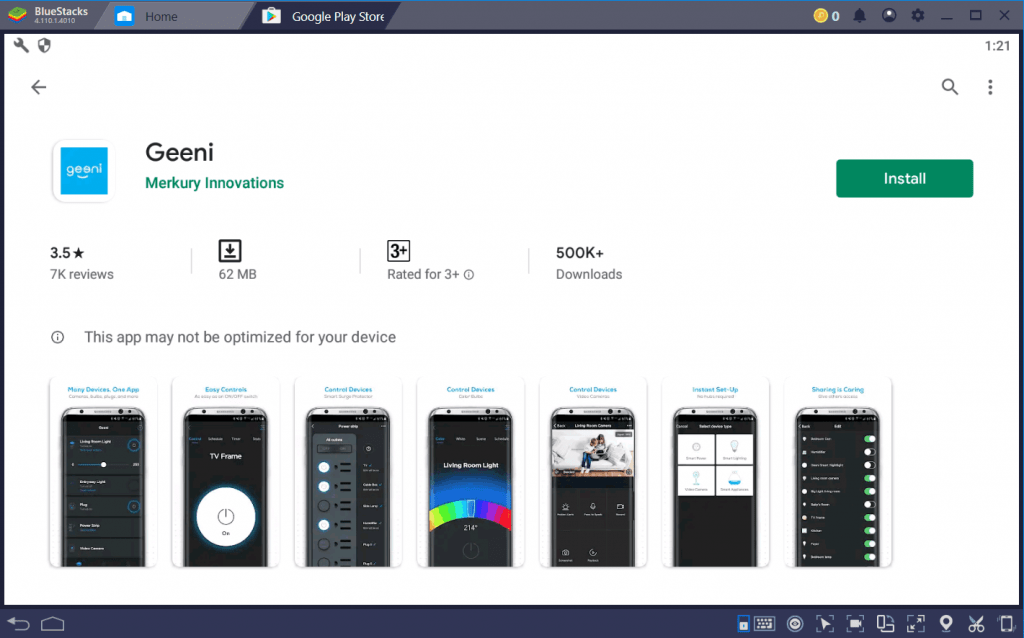Open BlueStacks settings gear
Viewport: 1024px width, 638px height.
[x=918, y=15]
